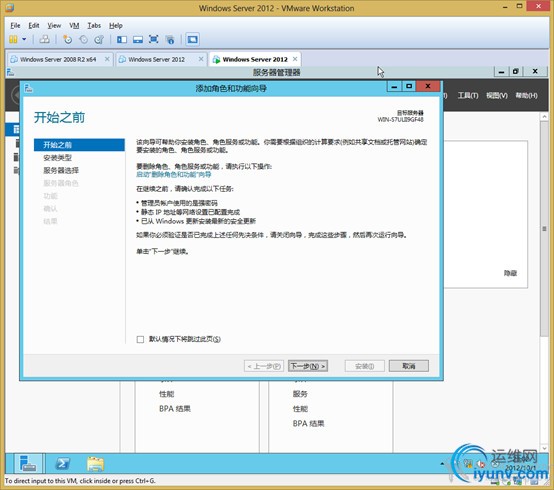Viewport: 554px width, 490px height.
Task: Click Server Manager scrollbar down arrow
Action: tap(544, 448)
